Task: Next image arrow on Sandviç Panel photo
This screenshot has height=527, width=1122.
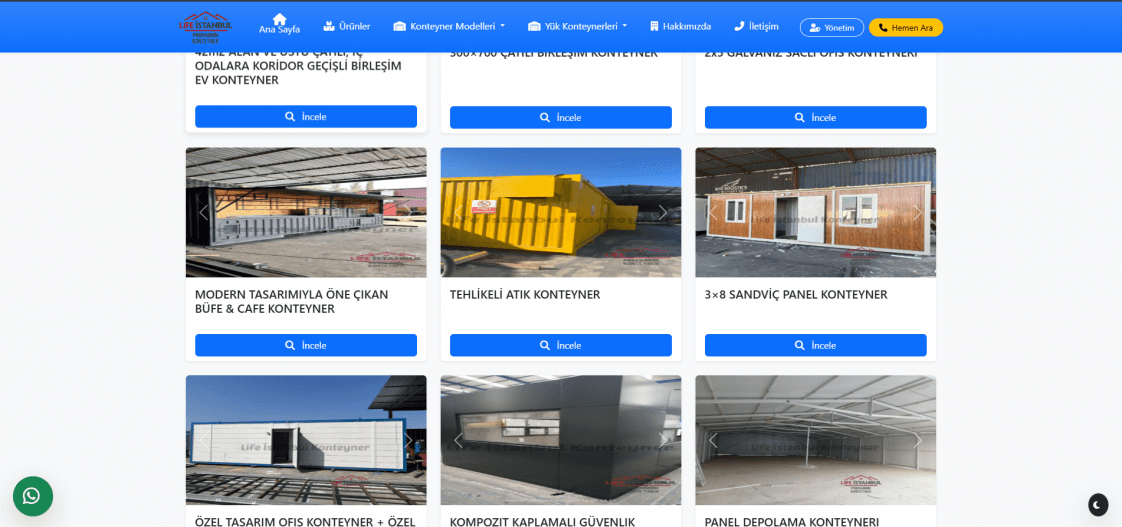Action: click(918, 213)
